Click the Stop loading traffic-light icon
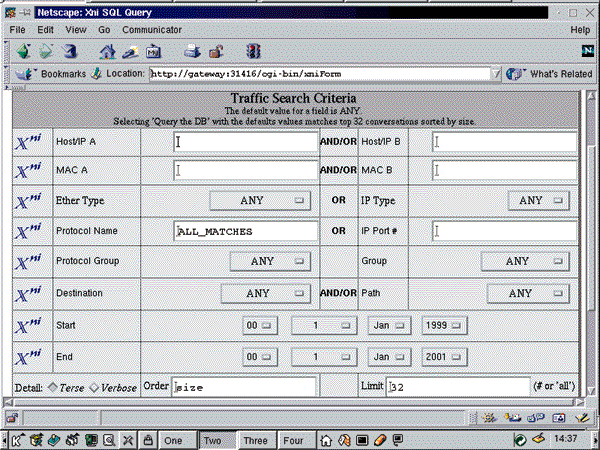The height and width of the screenshot is (450, 600). [254, 50]
